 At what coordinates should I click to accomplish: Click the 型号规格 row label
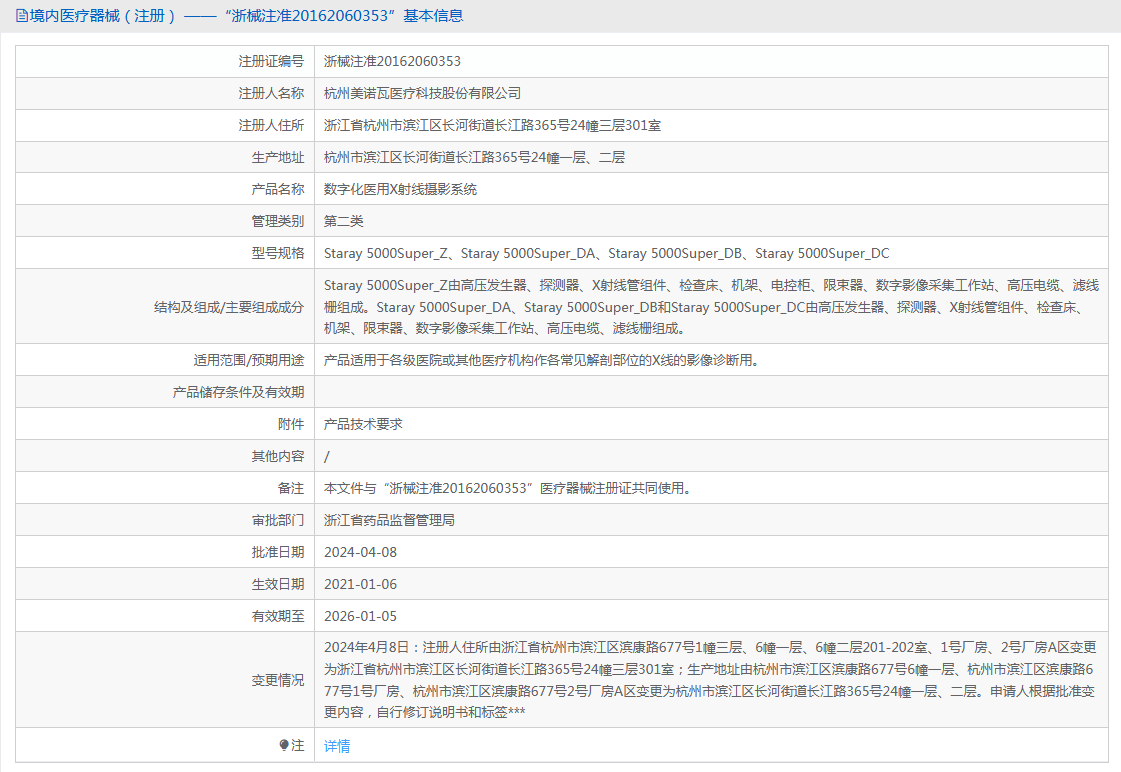pos(277,254)
